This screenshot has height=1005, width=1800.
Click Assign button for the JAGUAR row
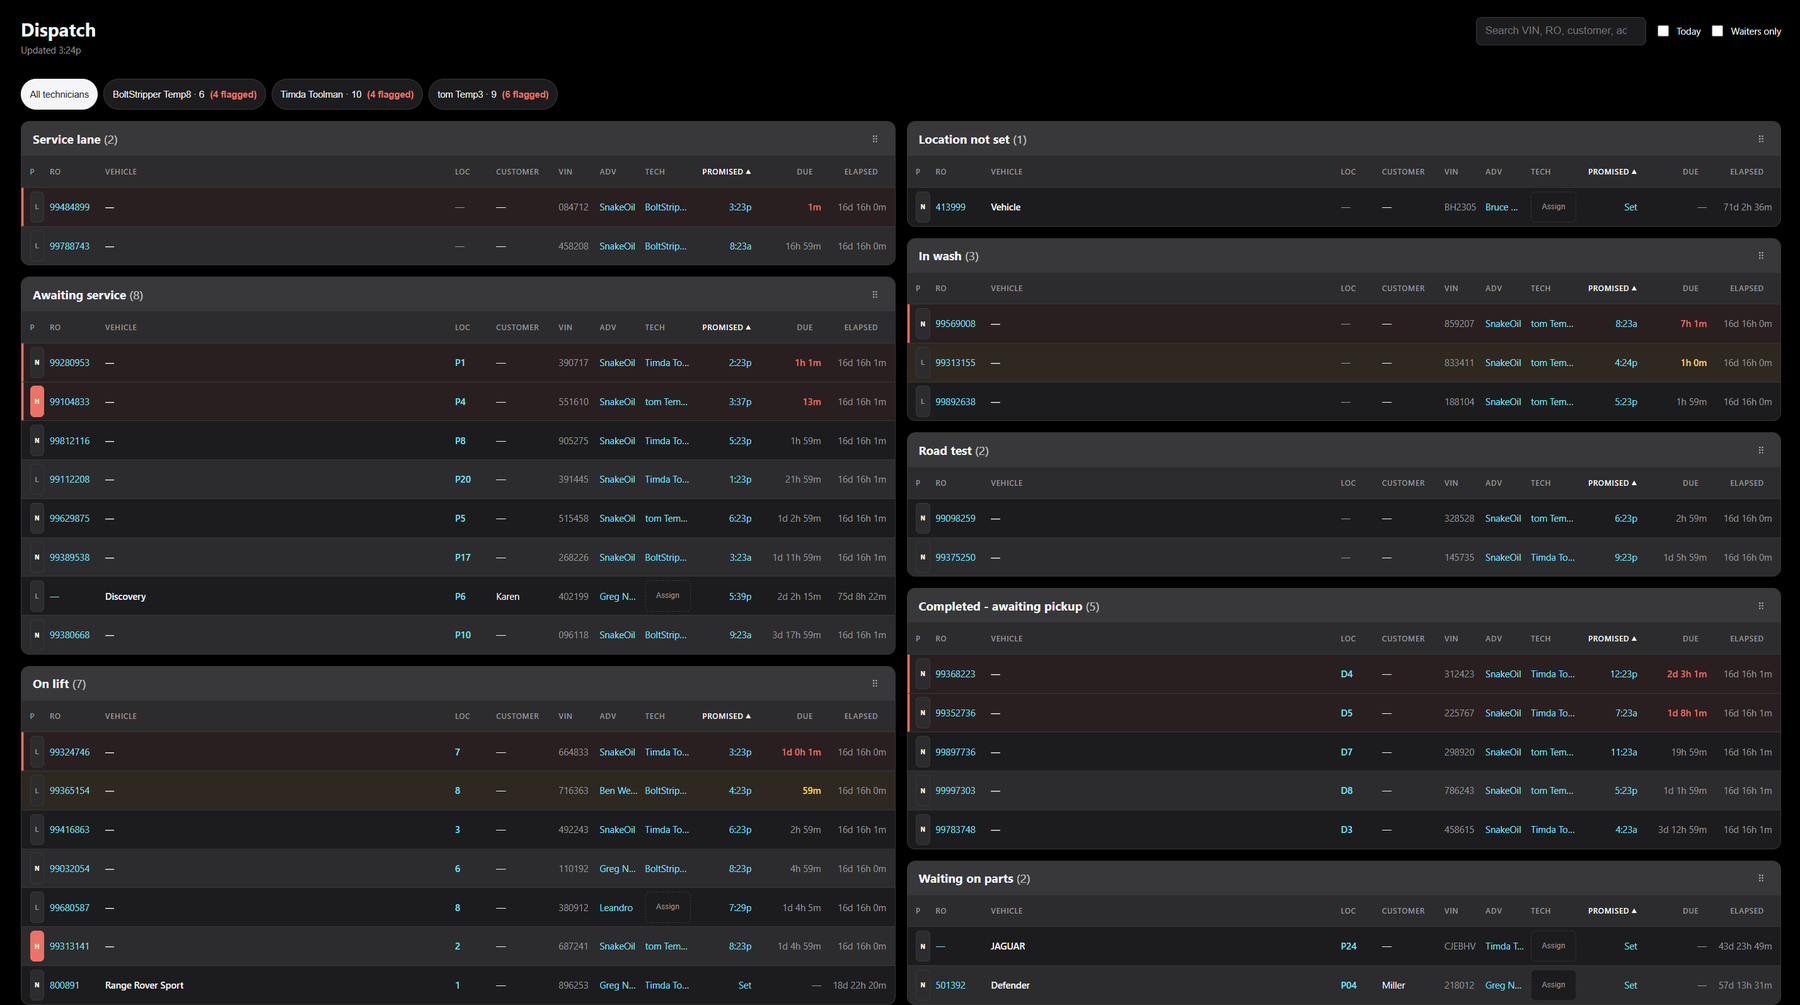pyautogui.click(x=1553, y=946)
